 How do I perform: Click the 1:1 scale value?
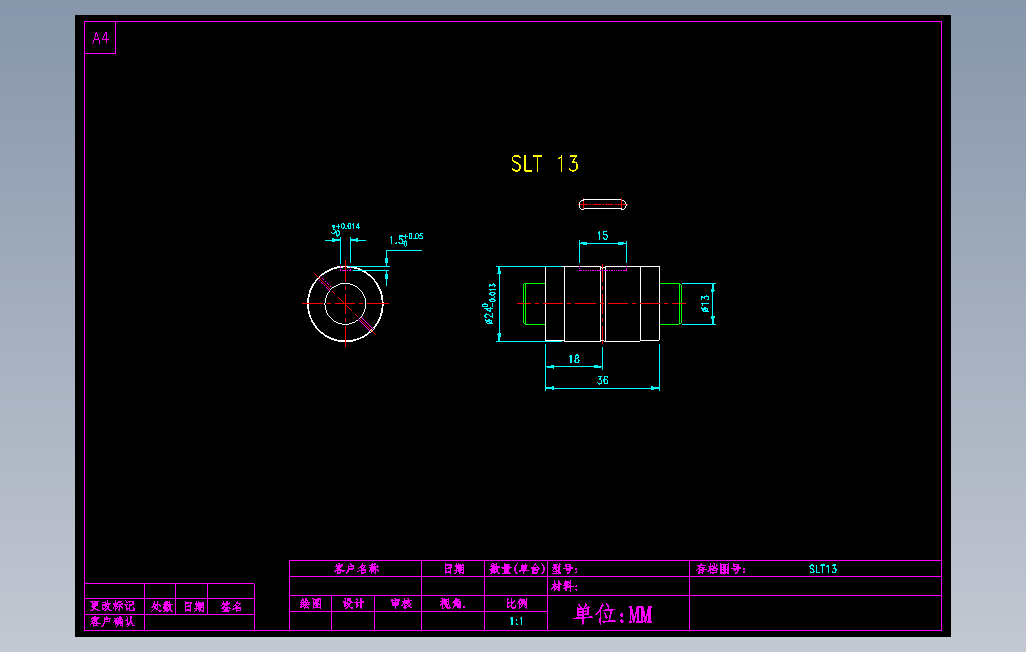coord(516,621)
